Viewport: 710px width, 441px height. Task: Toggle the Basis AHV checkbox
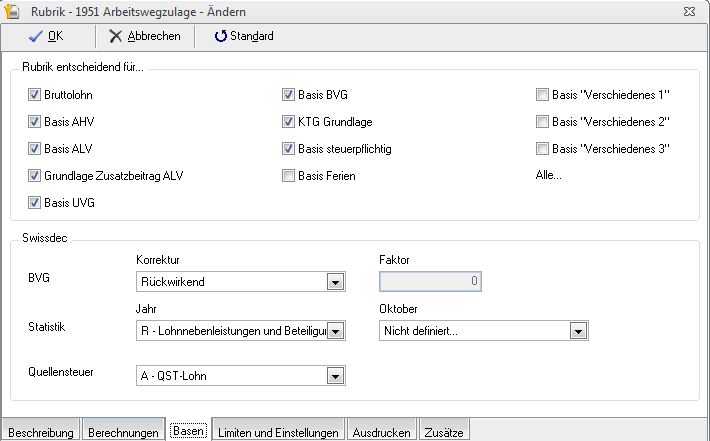point(34,122)
